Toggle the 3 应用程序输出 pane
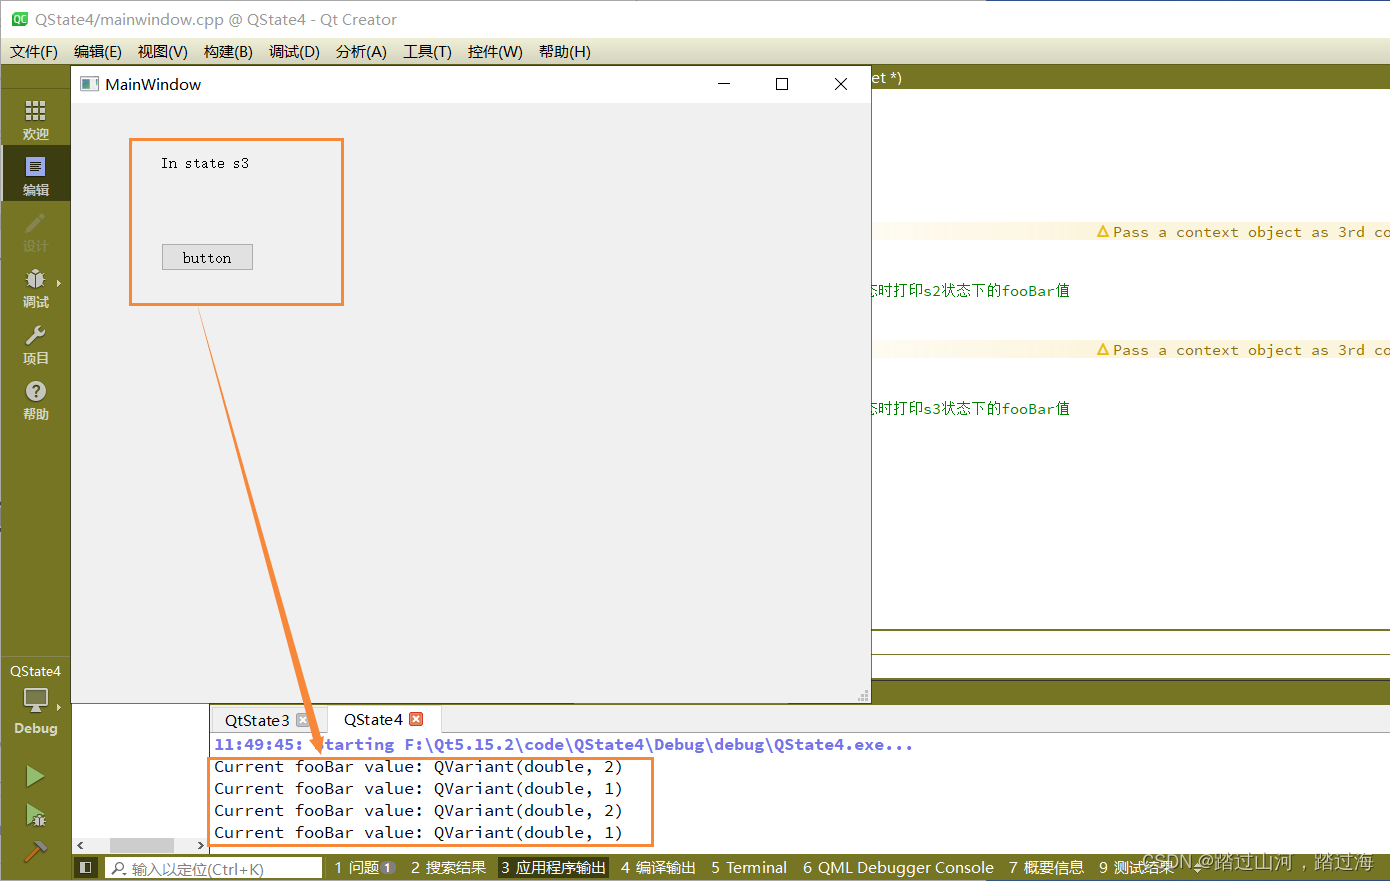The height and width of the screenshot is (881, 1390). coord(553,868)
